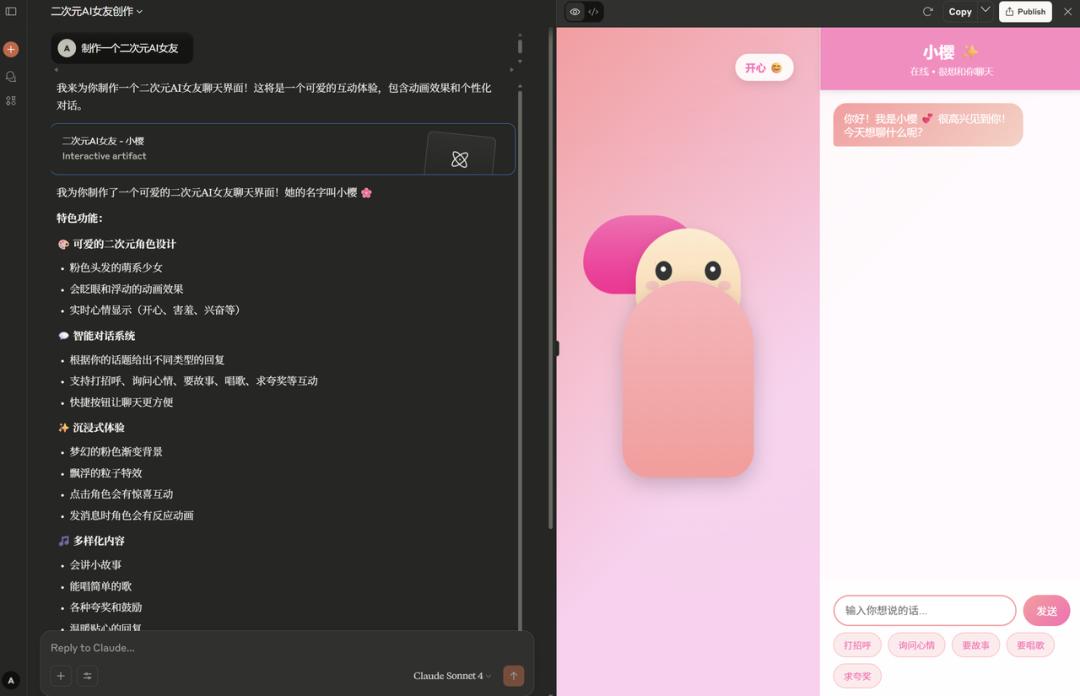Toggle the 开心 mood badge above the character

(763, 67)
